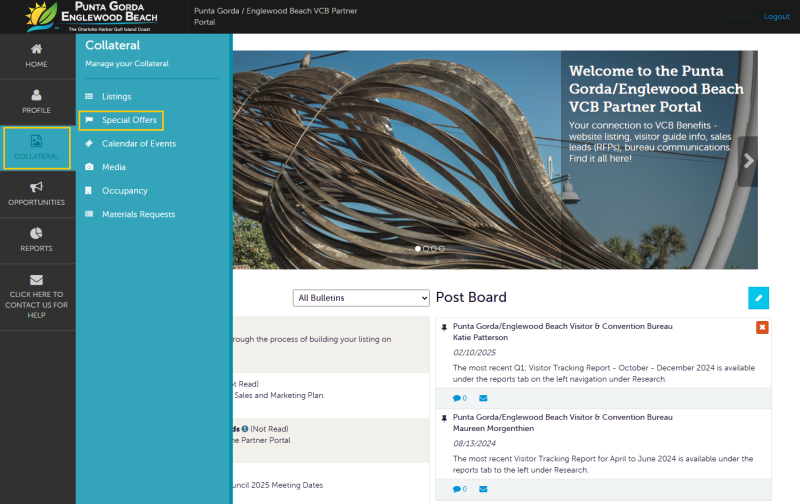
Task: Open comments on the 08/13/2024 post
Action: (459, 489)
